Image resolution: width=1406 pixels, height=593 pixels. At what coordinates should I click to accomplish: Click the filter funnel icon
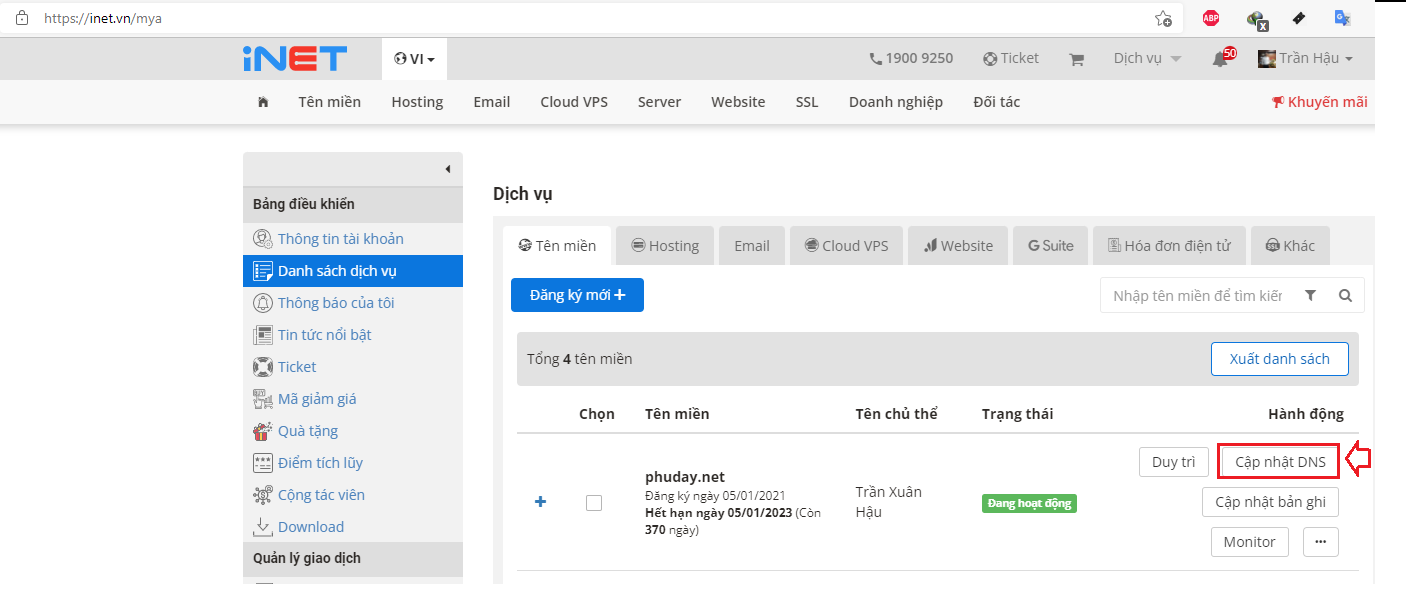coord(1311,296)
